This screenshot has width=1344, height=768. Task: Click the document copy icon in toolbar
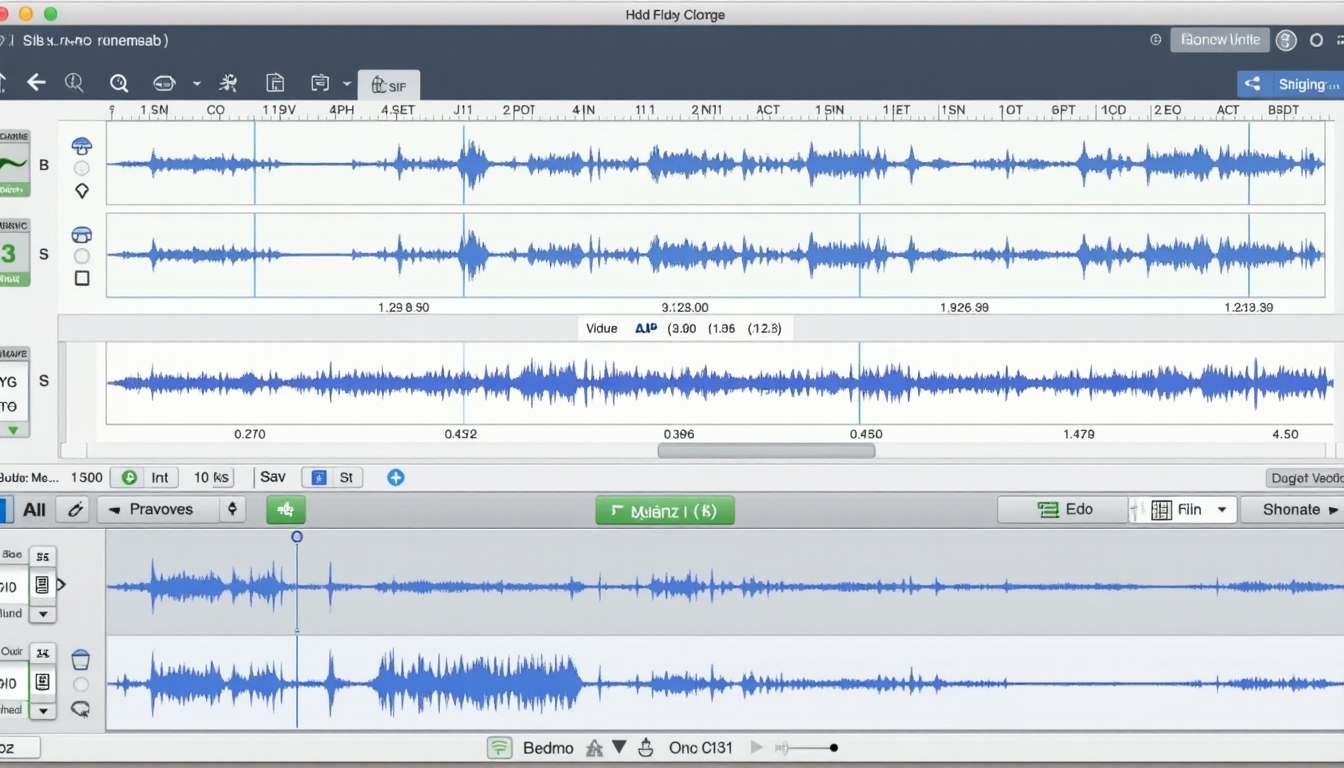tap(275, 83)
